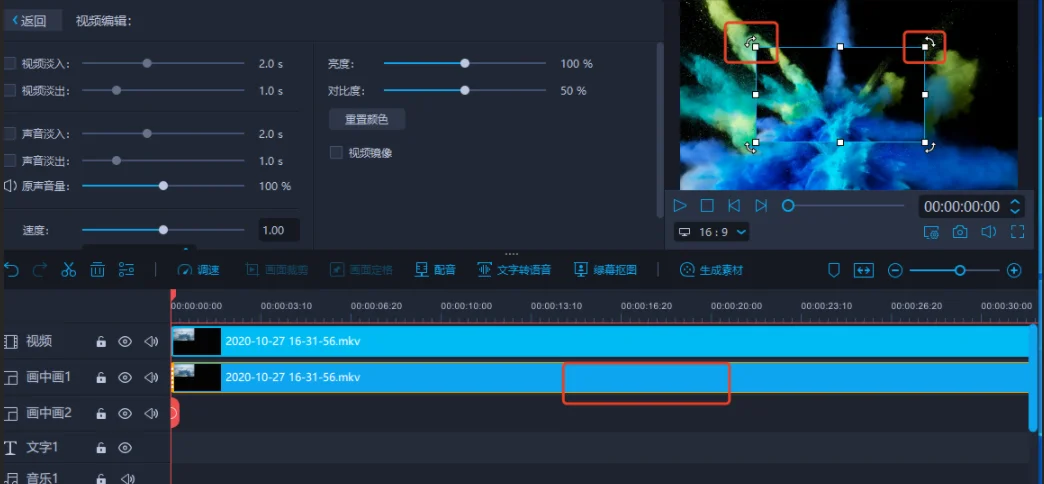Screen dimensions: 1044x484
Task: Mute the 画中画2 track audio
Action: click(151, 413)
